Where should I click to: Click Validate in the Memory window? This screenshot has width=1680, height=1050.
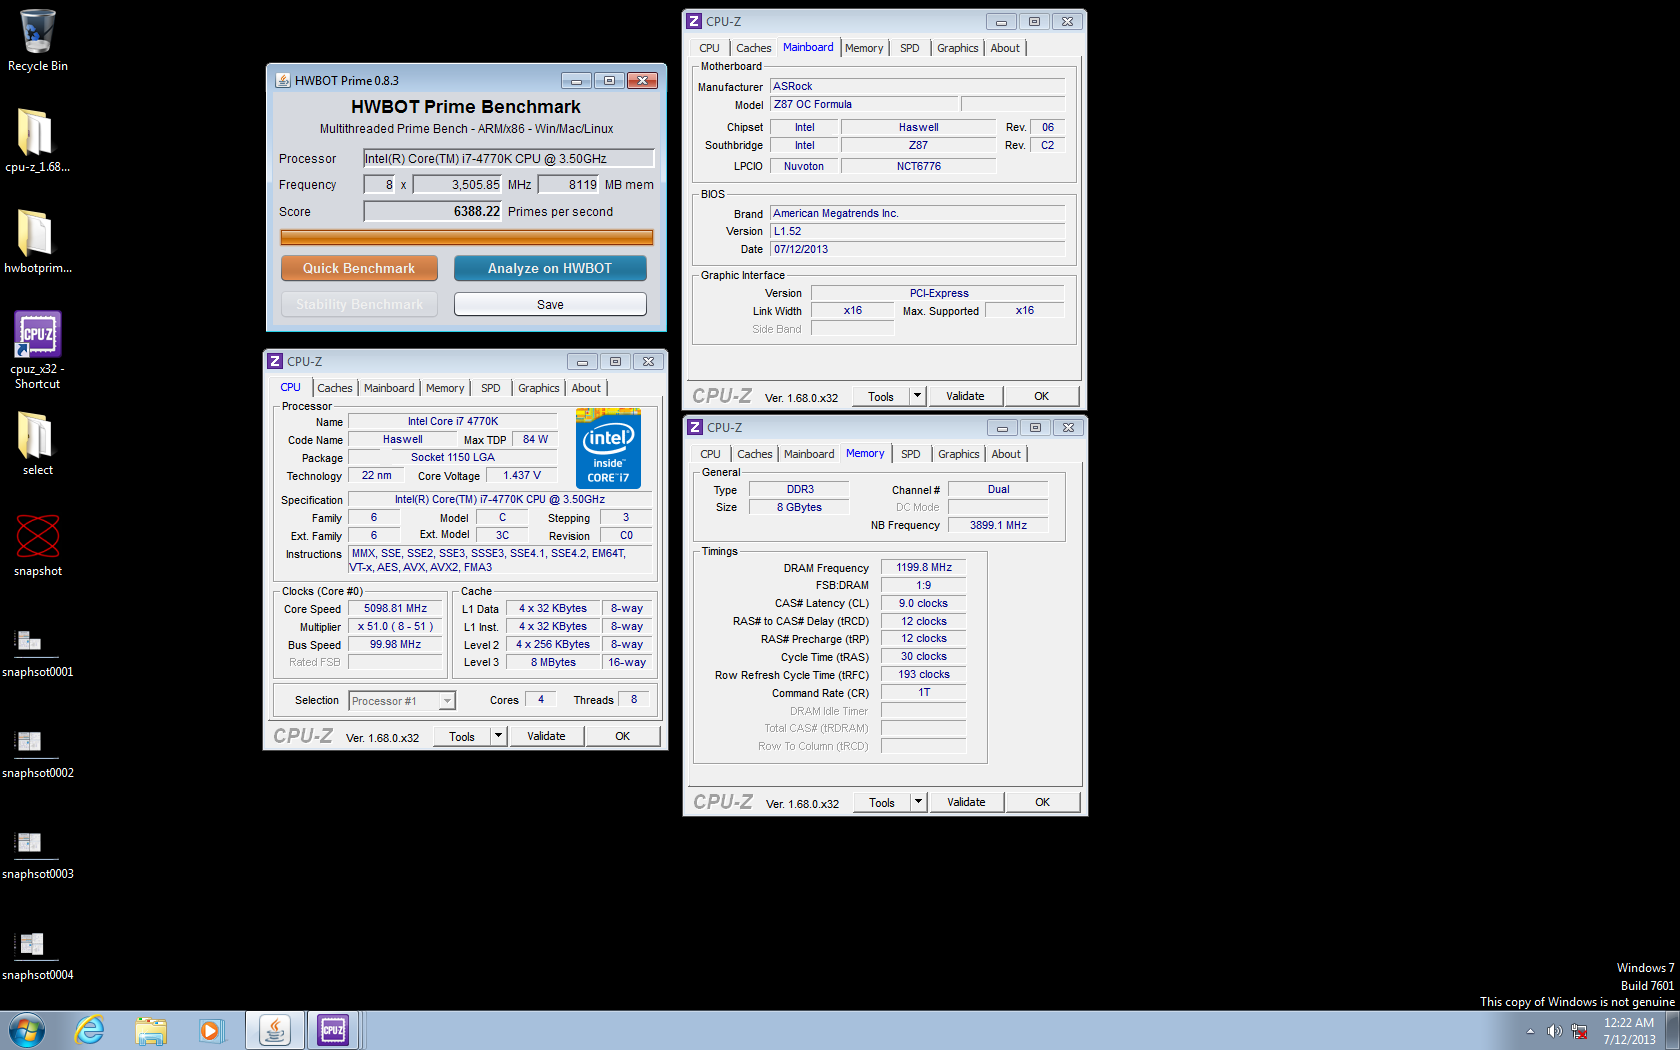tap(966, 802)
